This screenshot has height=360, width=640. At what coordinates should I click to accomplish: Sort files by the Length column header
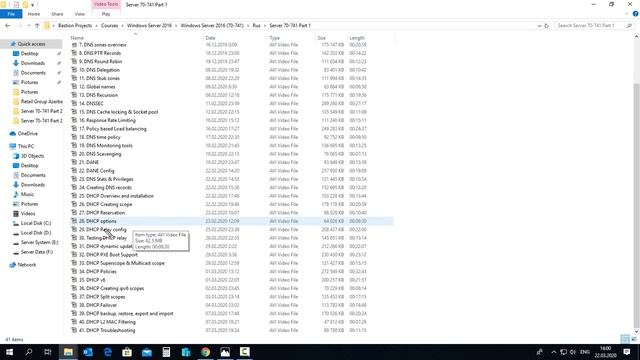click(x=357, y=38)
